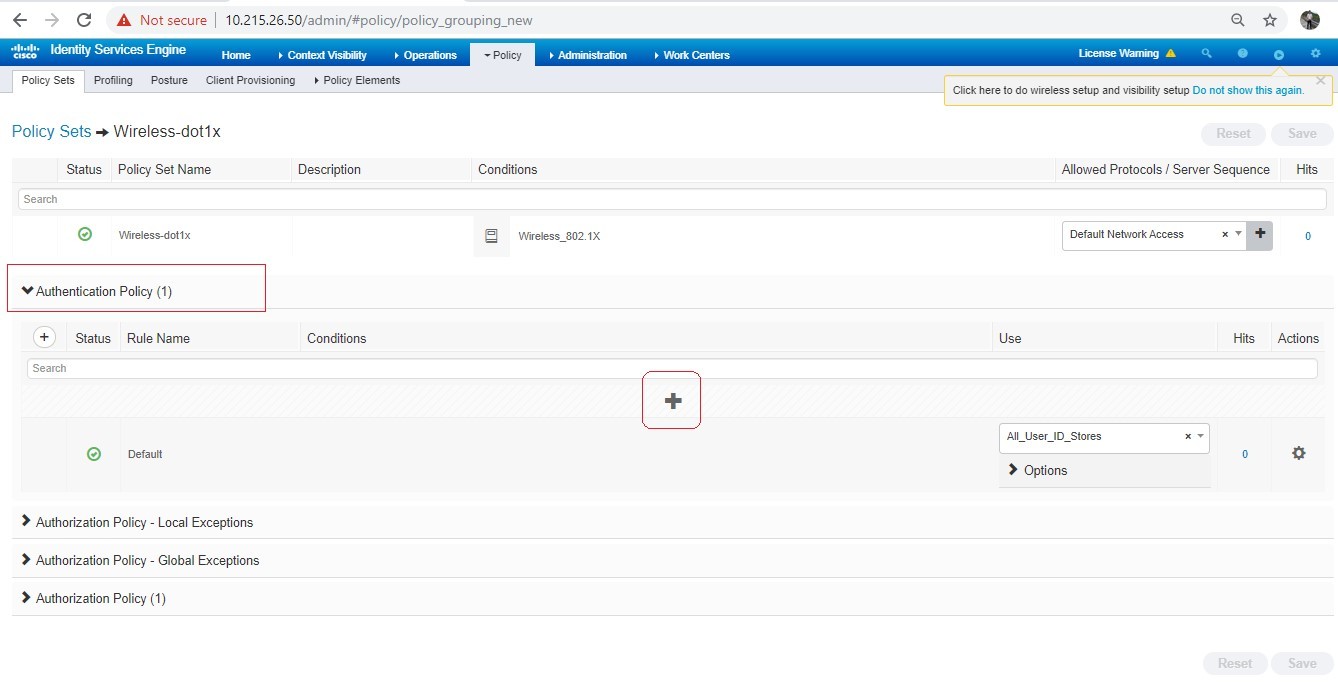The width and height of the screenshot is (1338, 689).
Task: Clear Default Network Access selection with x
Action: coord(1225,235)
